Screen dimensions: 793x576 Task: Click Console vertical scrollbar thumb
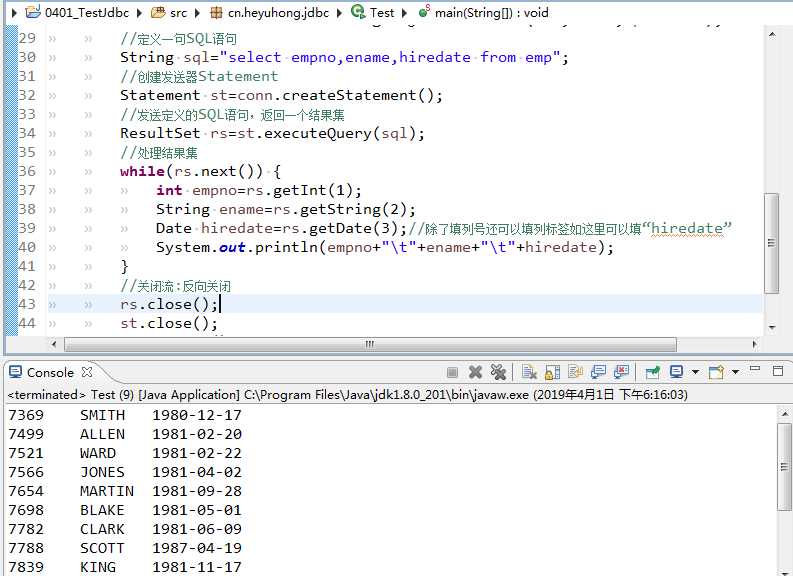point(784,467)
